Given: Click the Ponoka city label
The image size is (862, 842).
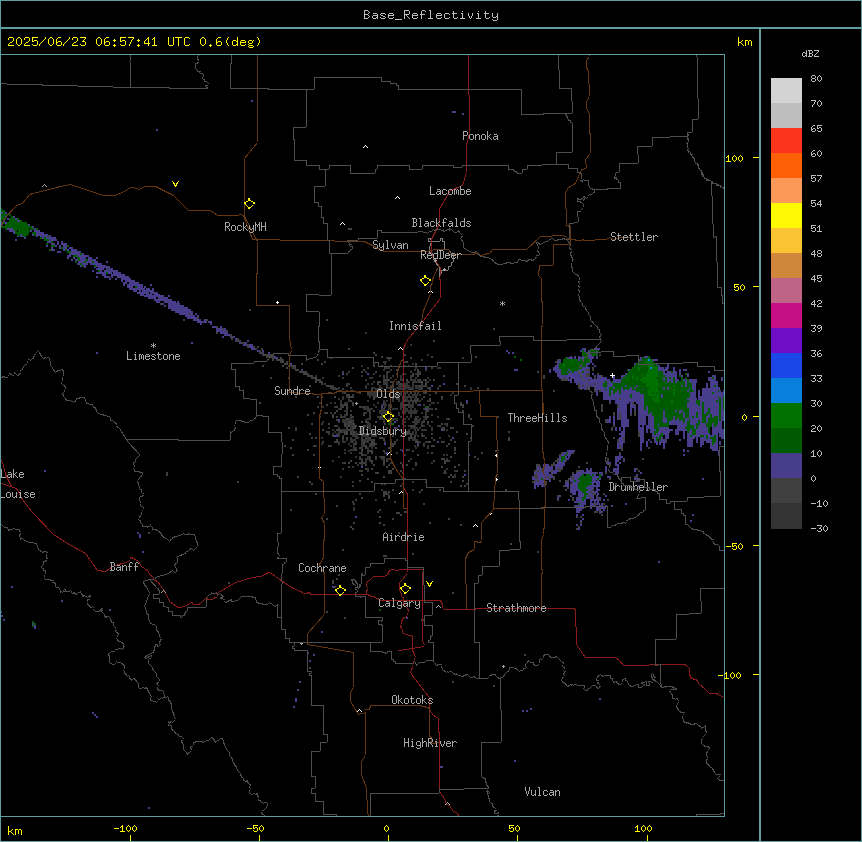Looking at the screenshot, I should coord(480,136).
